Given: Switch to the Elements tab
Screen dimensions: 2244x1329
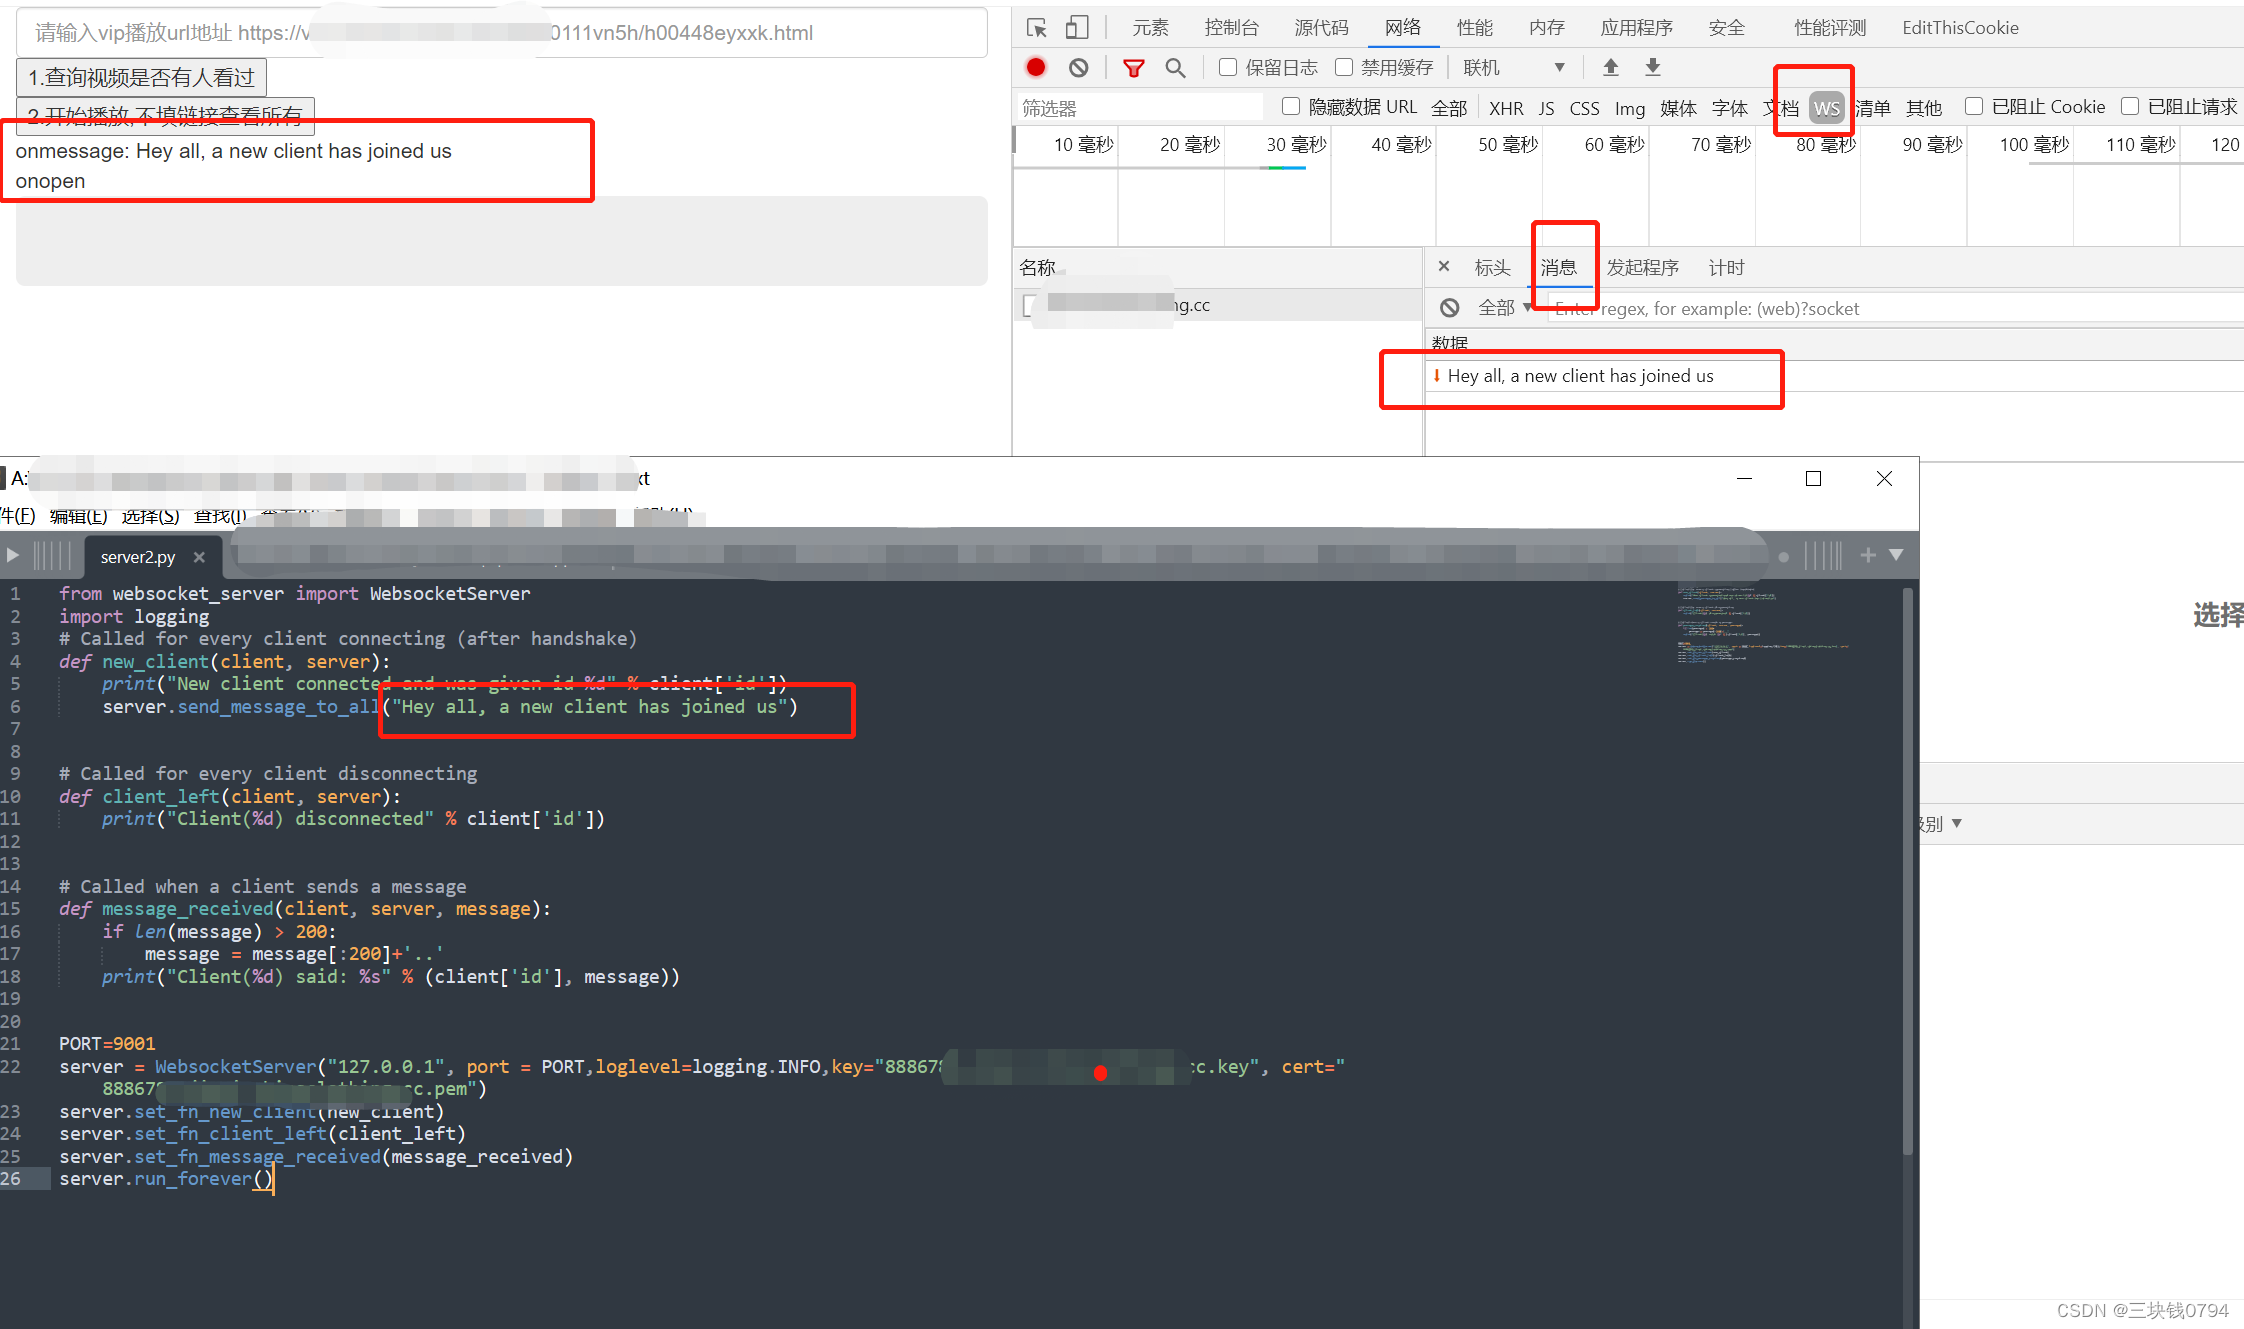Looking at the screenshot, I should click(1150, 28).
